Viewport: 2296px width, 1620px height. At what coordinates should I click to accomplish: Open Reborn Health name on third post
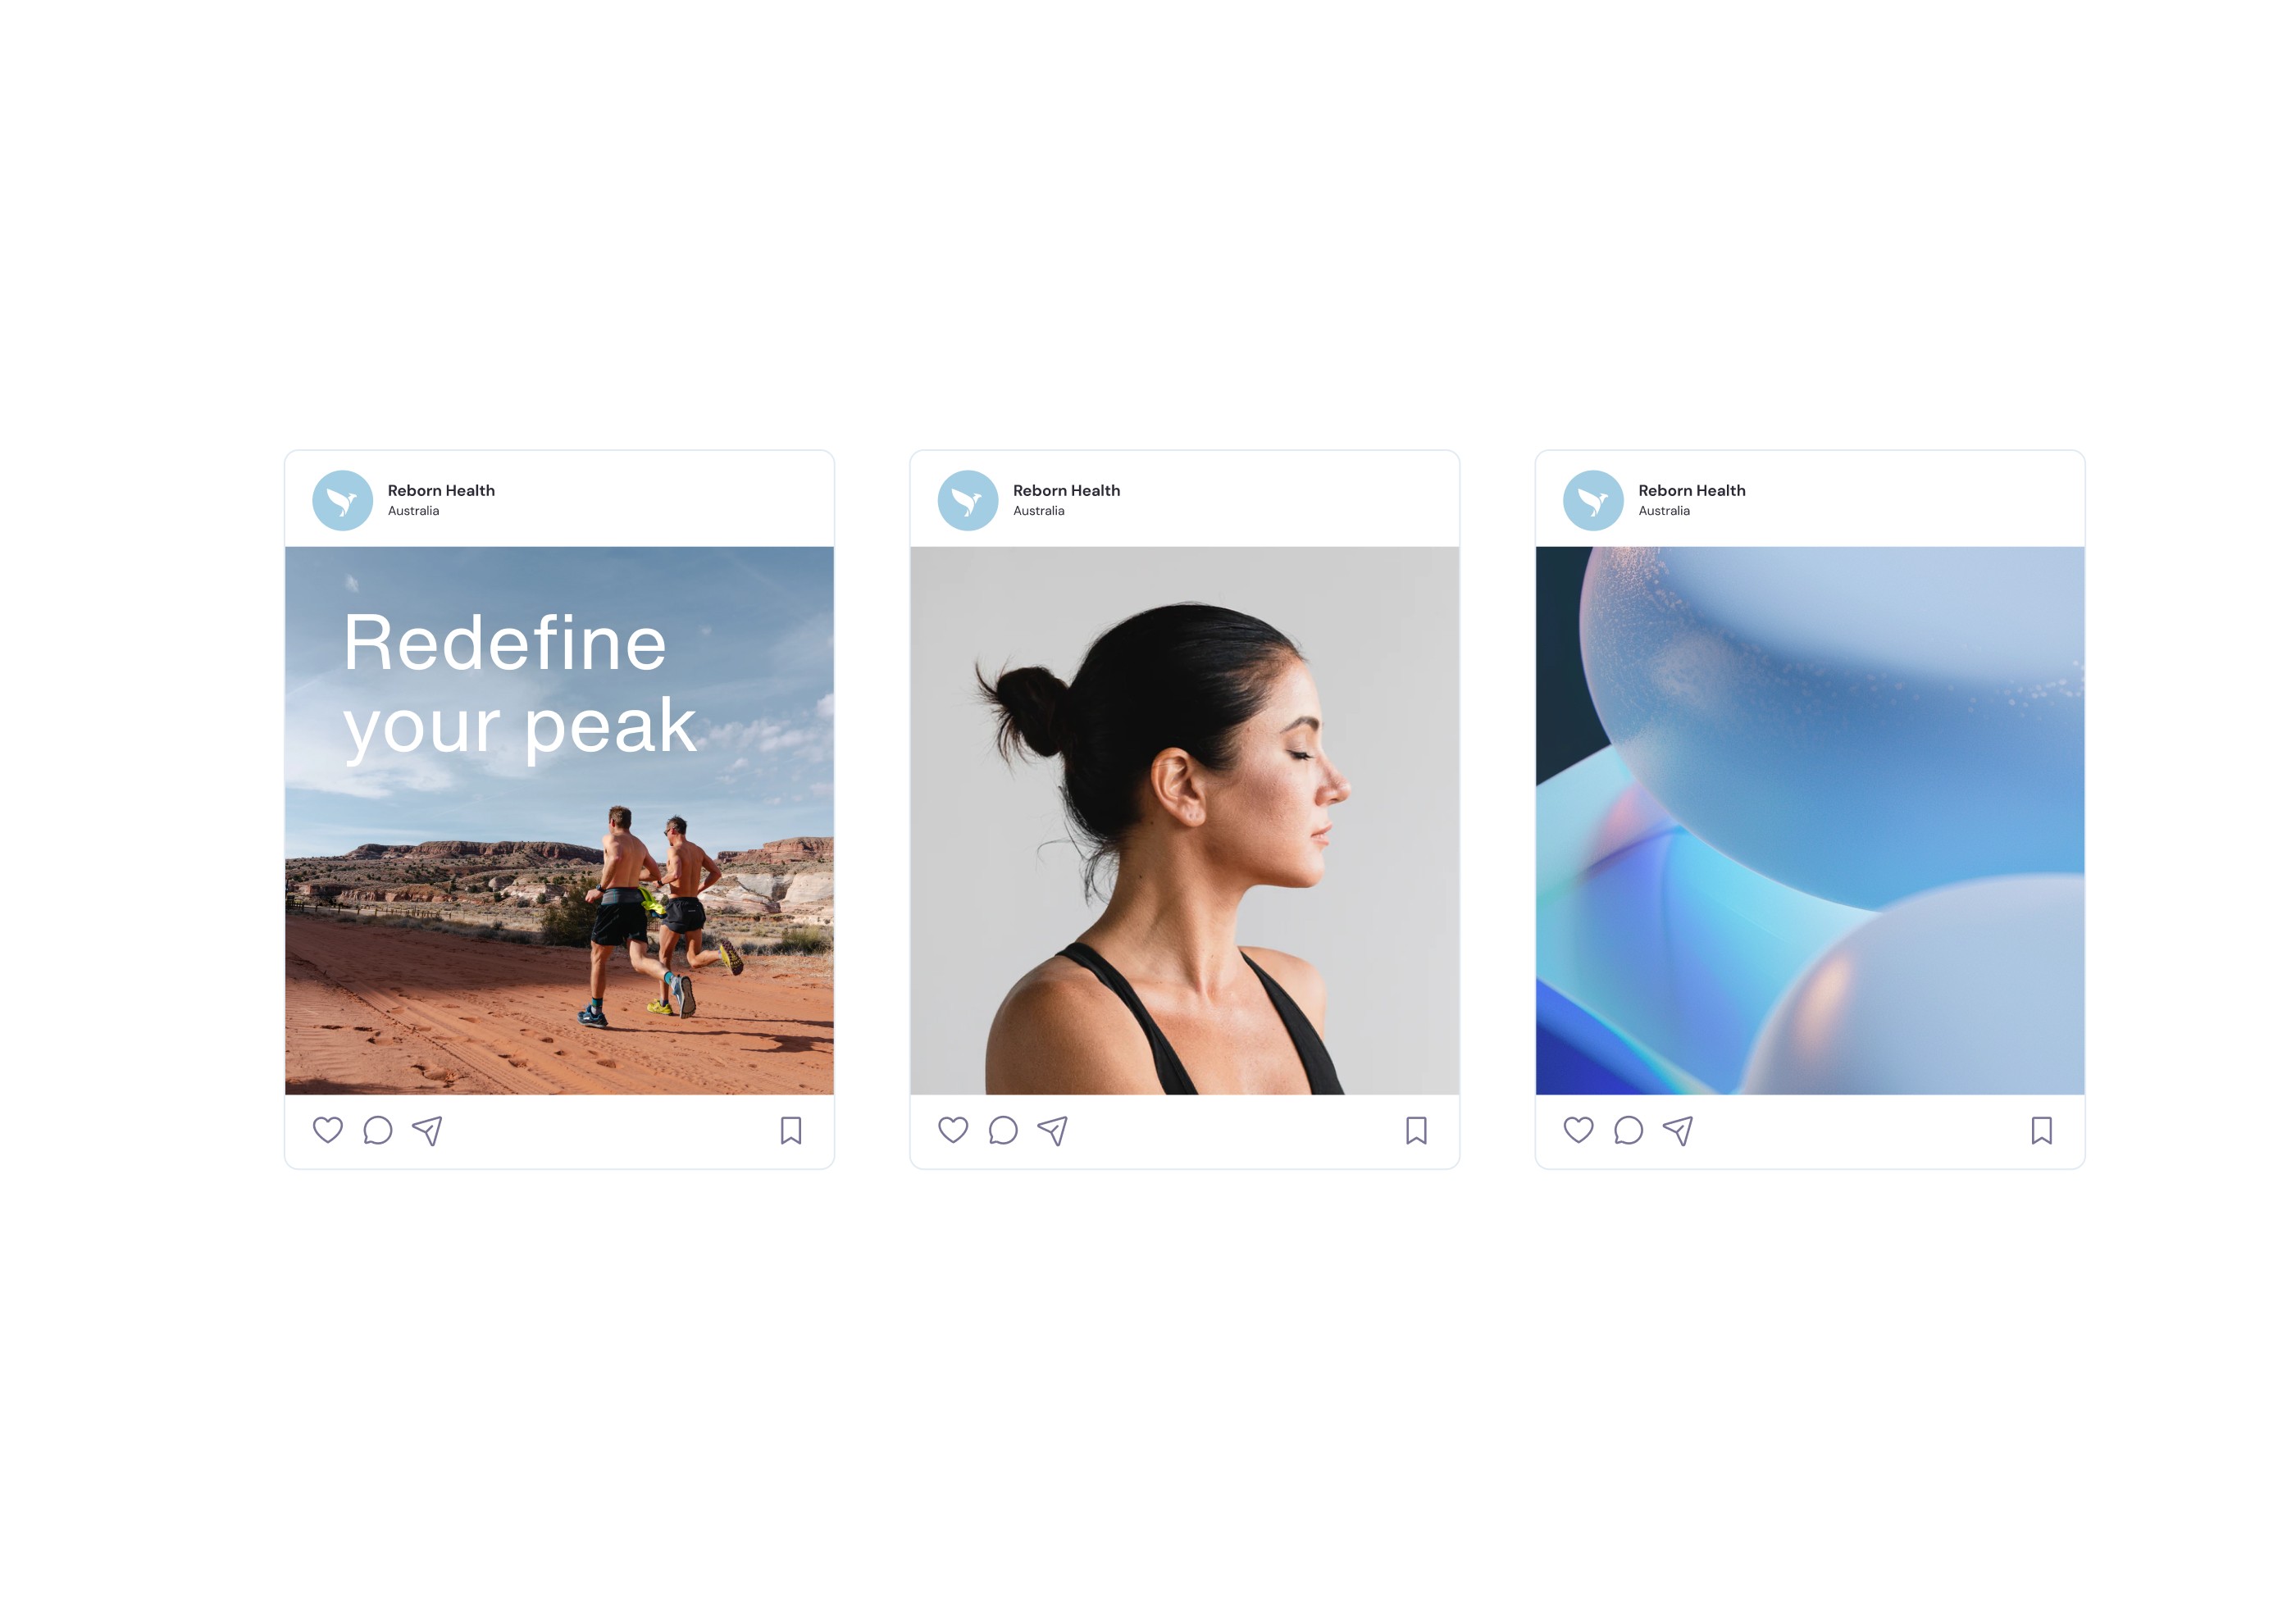click(x=1692, y=490)
